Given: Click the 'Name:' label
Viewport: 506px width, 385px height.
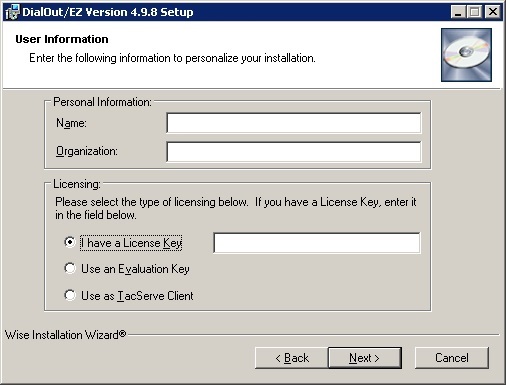Looking at the screenshot, I should coord(71,123).
